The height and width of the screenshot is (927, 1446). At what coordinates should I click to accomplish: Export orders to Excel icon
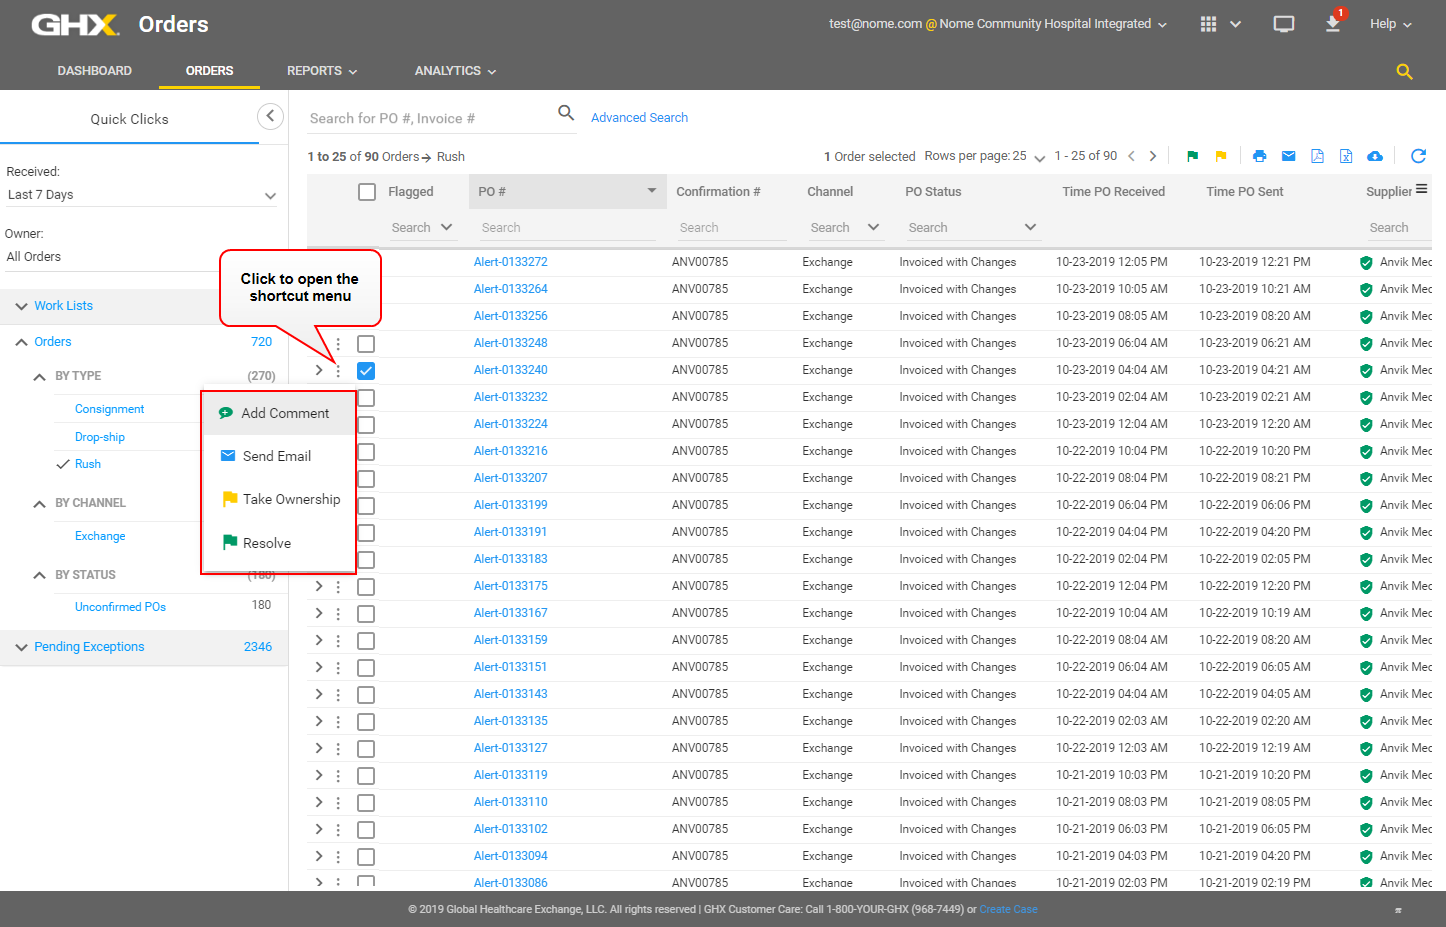pyautogui.click(x=1346, y=156)
